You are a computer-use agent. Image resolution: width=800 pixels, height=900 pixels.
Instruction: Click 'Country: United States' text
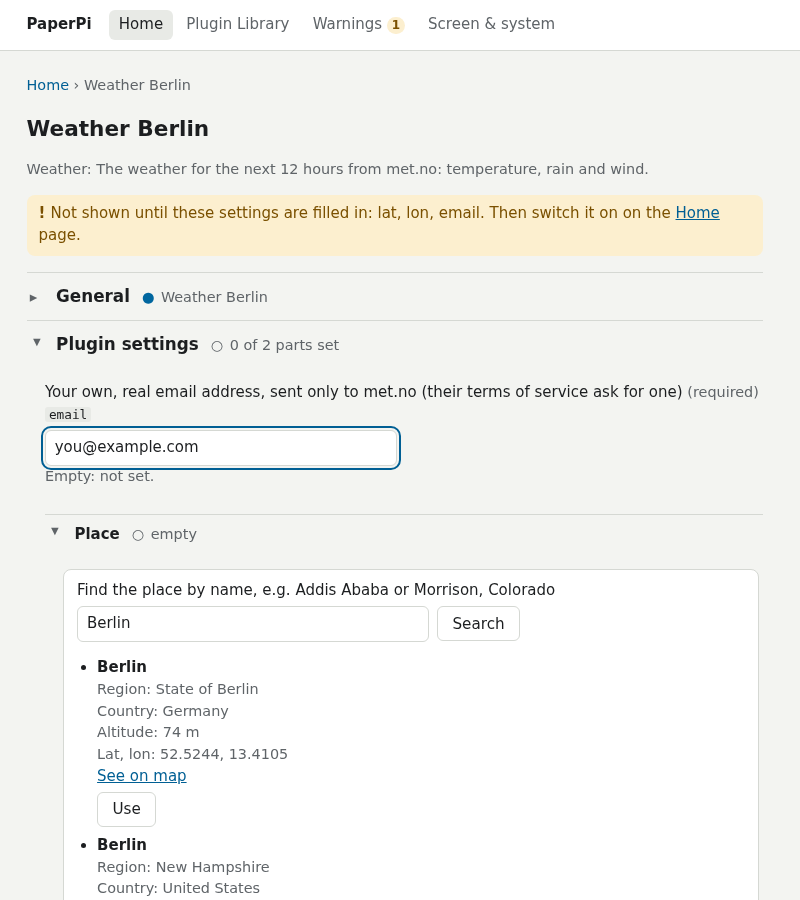click(x=178, y=889)
